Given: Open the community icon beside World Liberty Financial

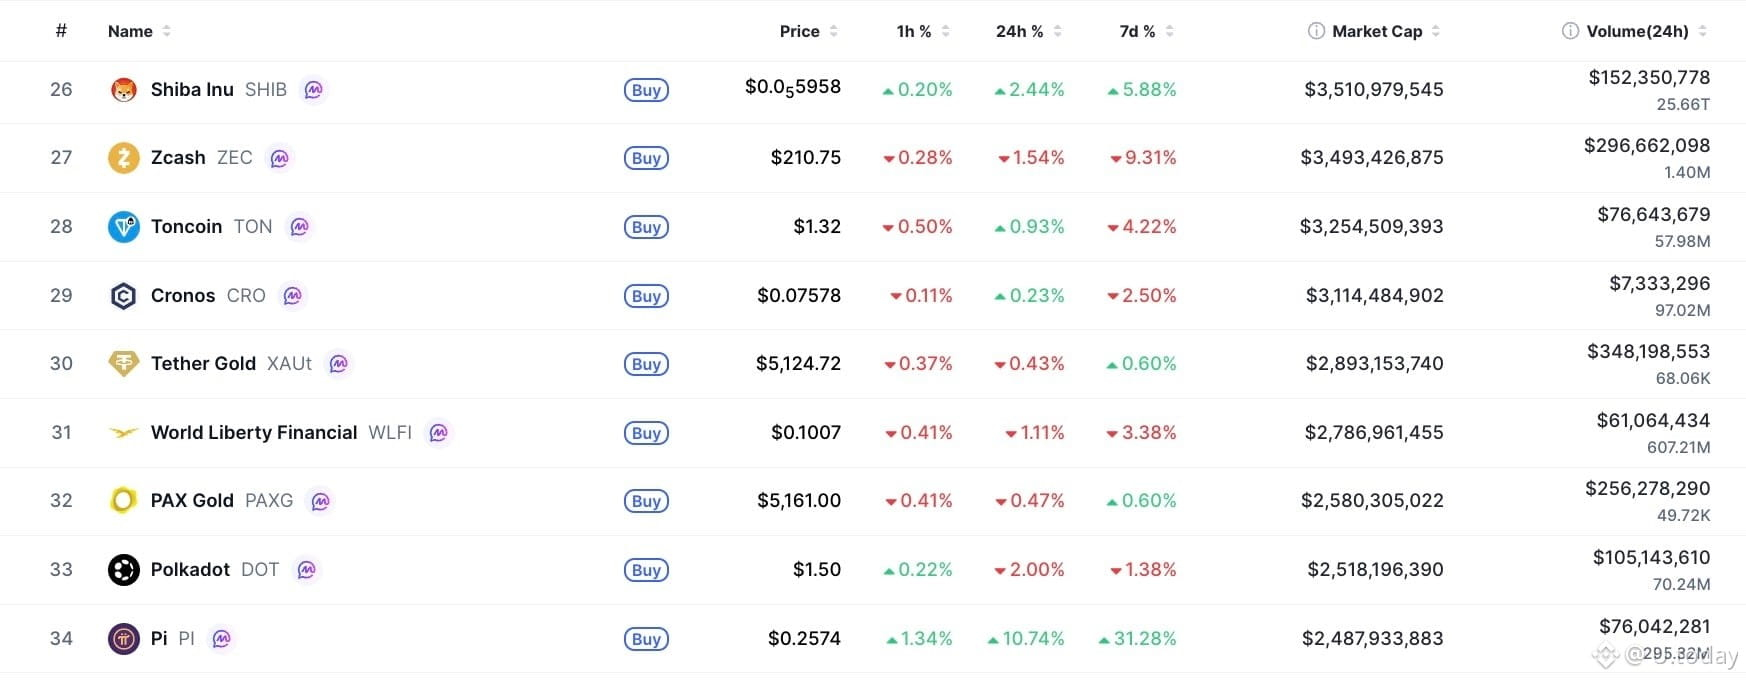Looking at the screenshot, I should click(x=440, y=432).
